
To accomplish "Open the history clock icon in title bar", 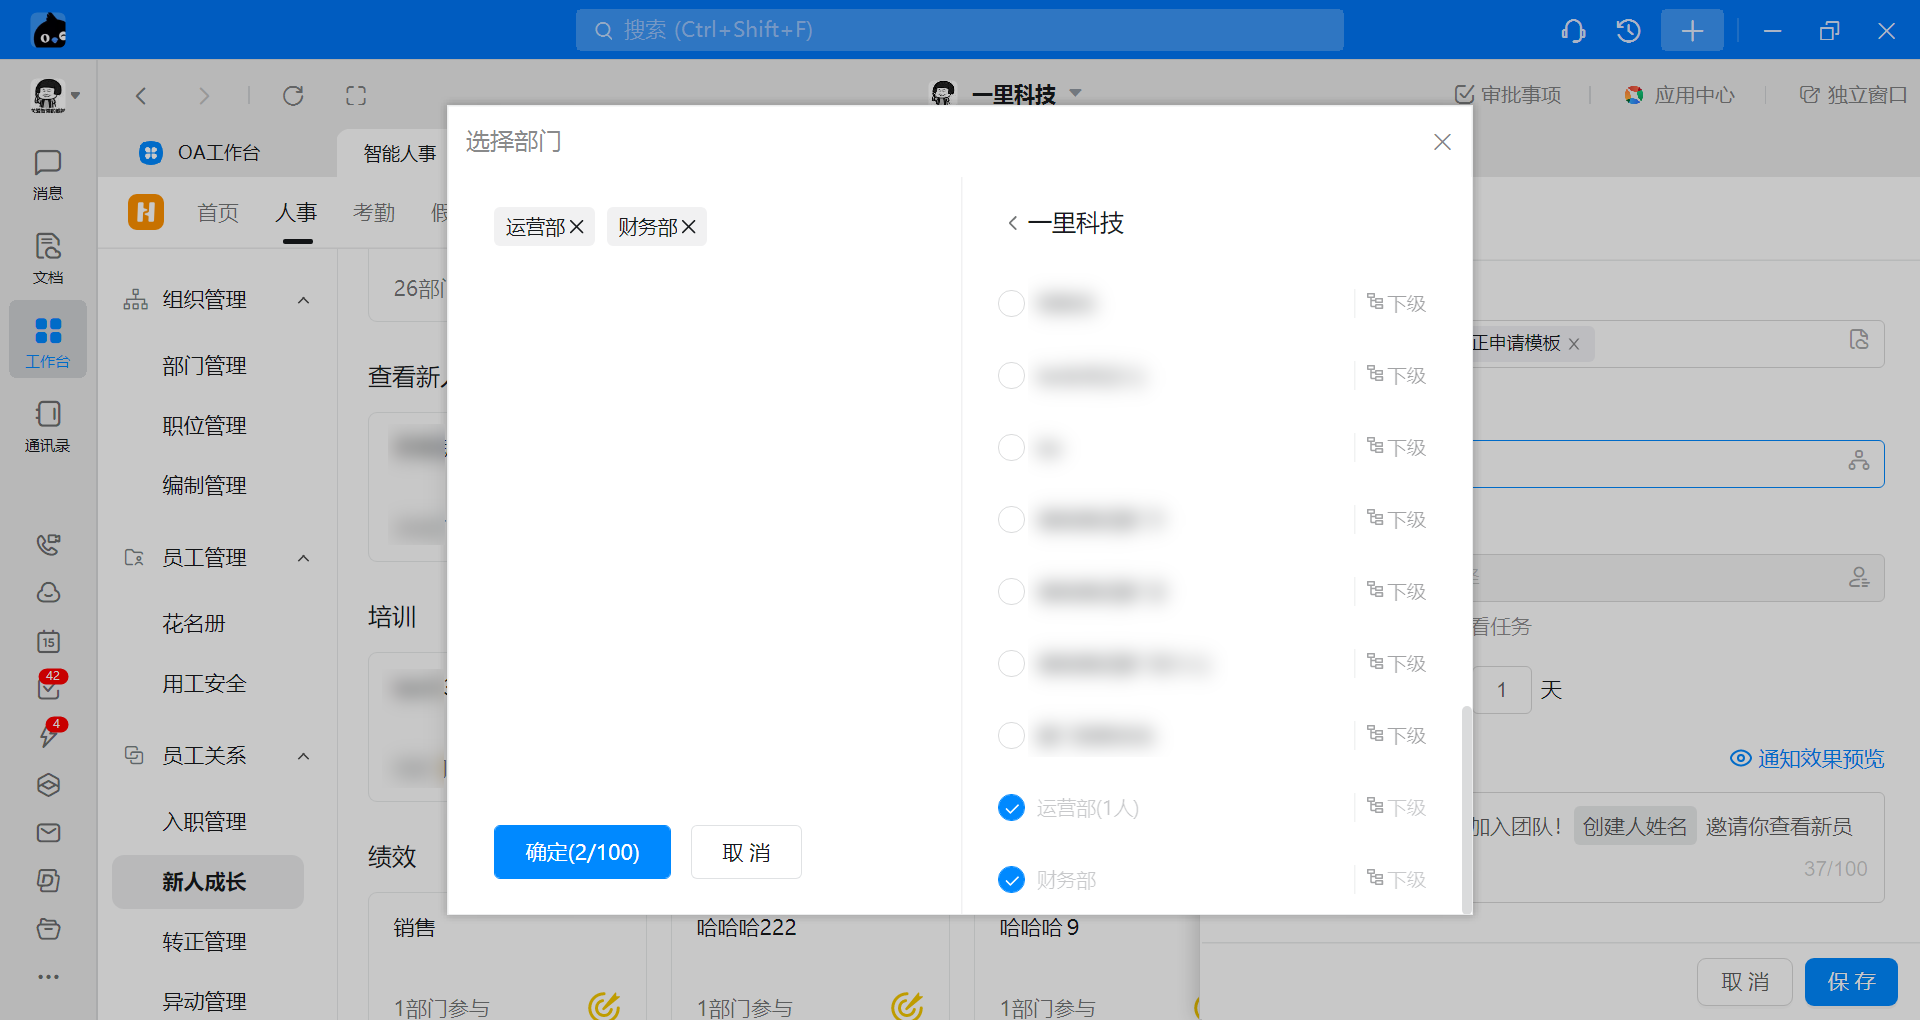I will click(1628, 31).
